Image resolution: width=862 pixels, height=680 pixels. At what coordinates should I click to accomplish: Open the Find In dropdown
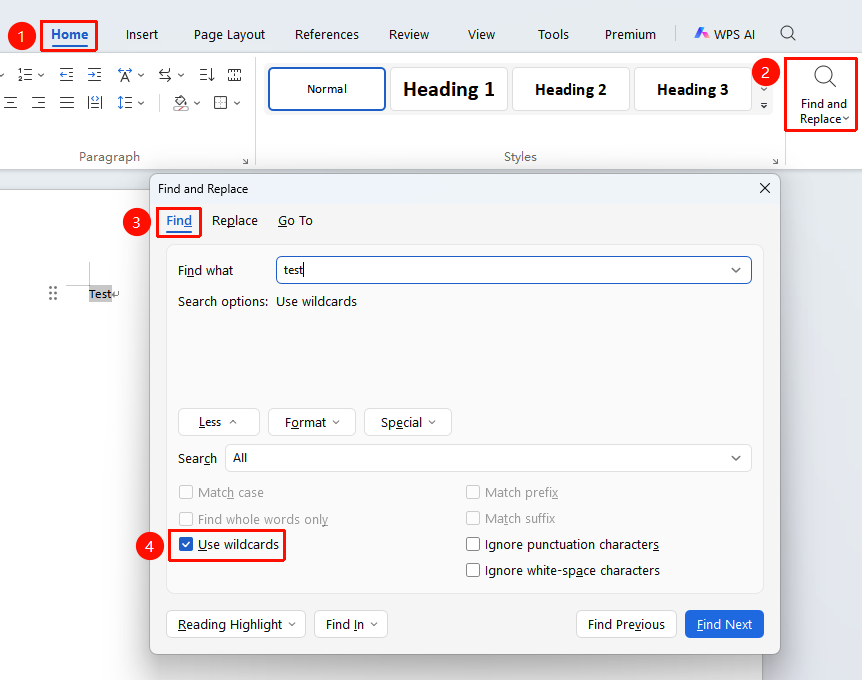(351, 624)
